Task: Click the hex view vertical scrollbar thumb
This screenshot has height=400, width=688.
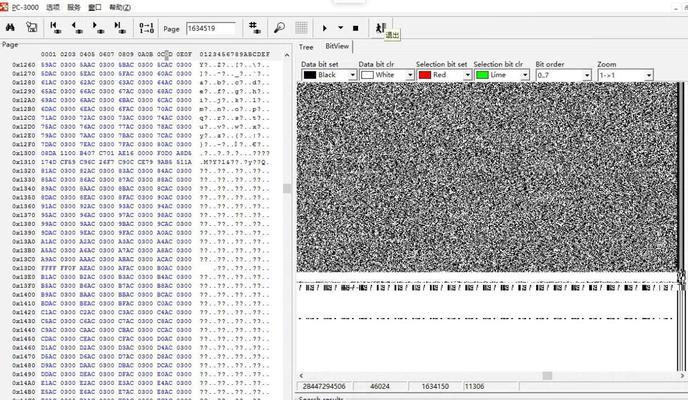Action: 287,189
